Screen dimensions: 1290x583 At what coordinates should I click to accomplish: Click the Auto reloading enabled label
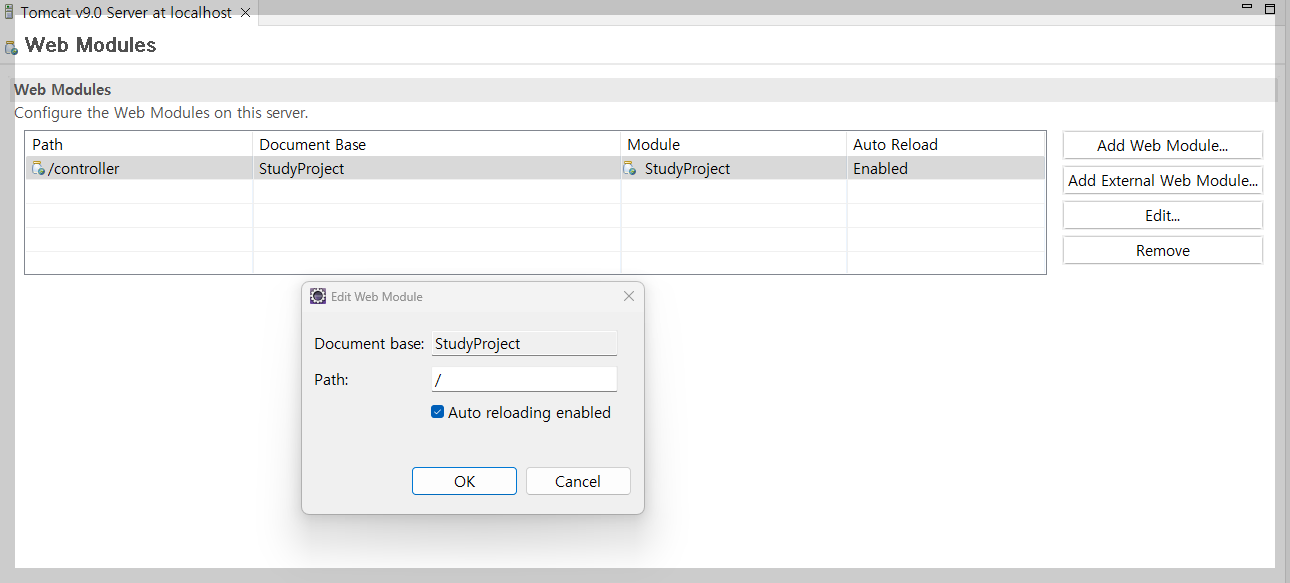(529, 412)
